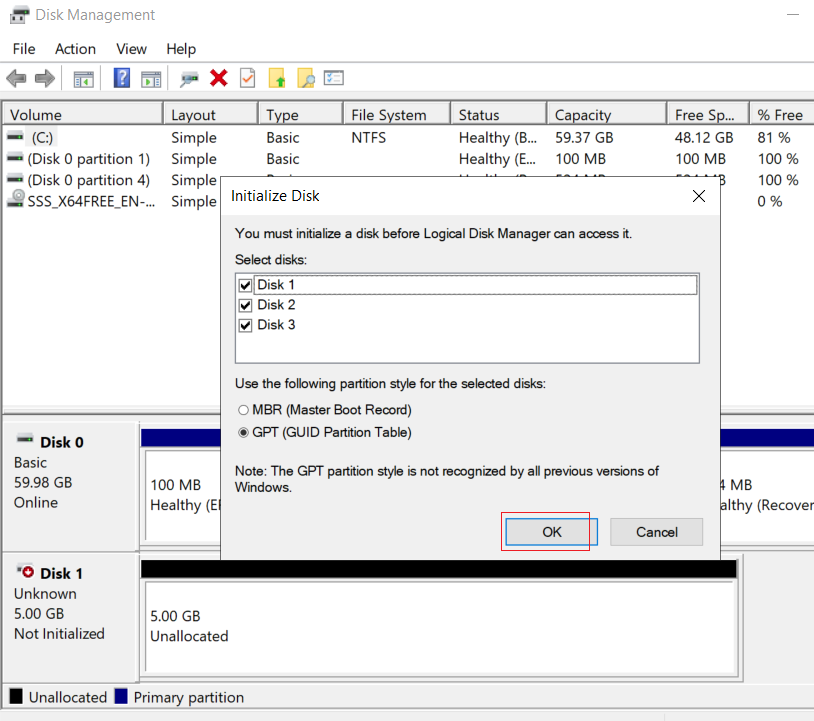This screenshot has width=814, height=721.
Task: Click the connect drive toolbar icon
Action: point(189,79)
